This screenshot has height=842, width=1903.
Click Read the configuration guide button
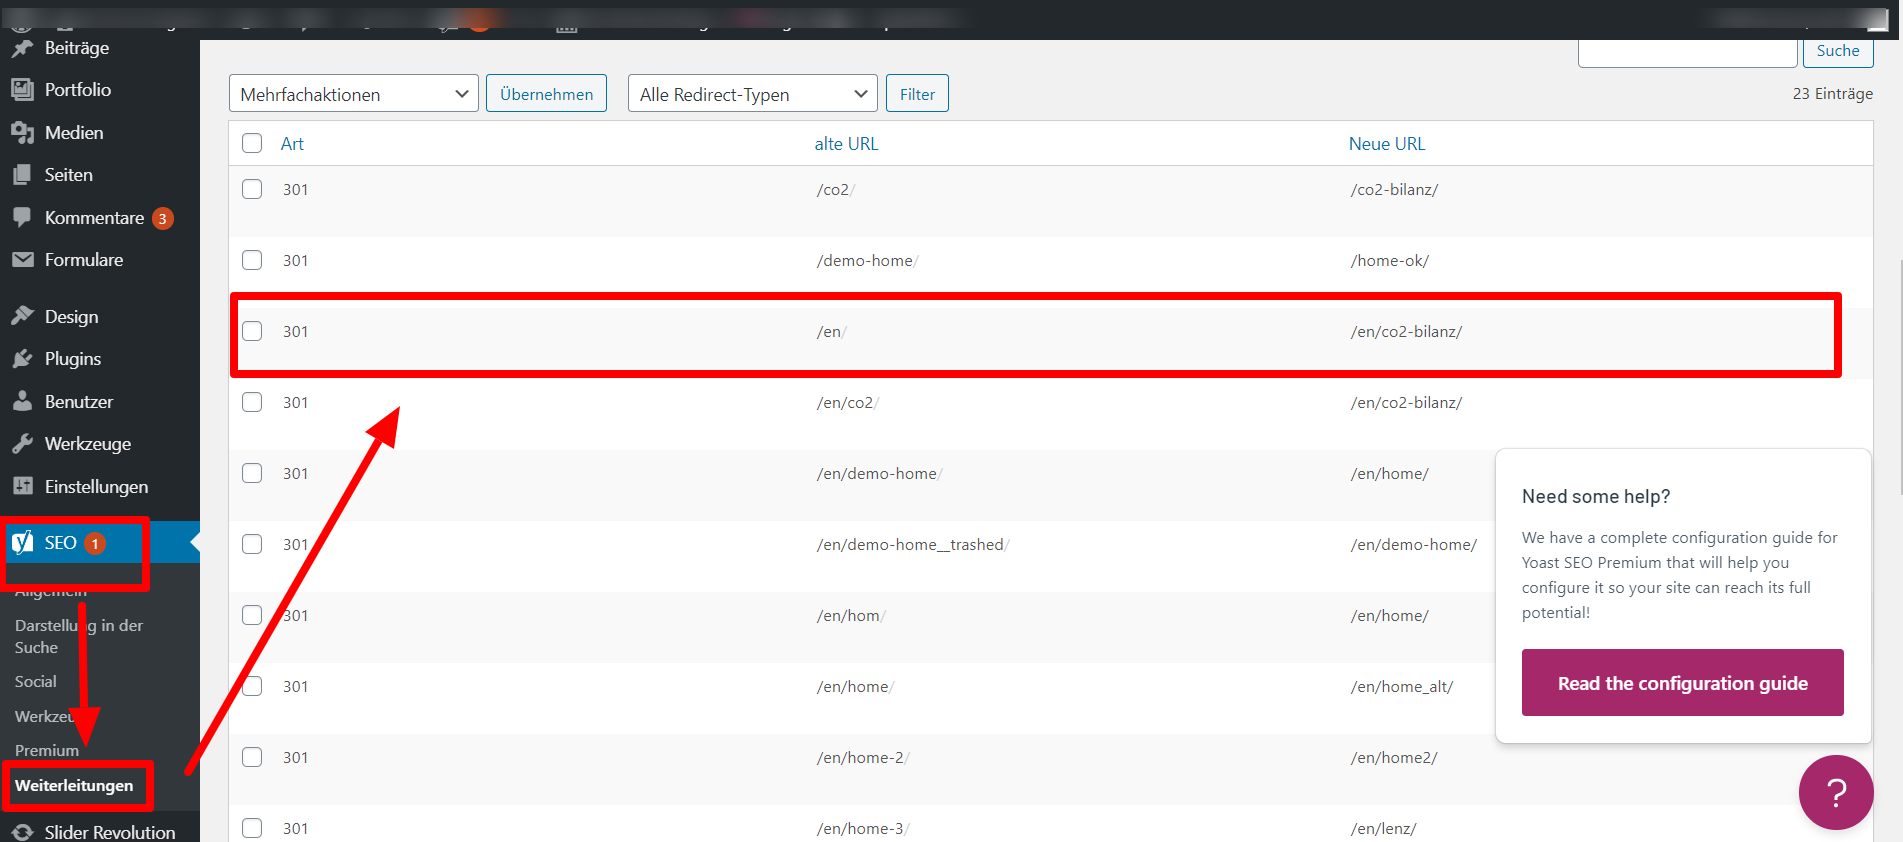click(x=1683, y=683)
